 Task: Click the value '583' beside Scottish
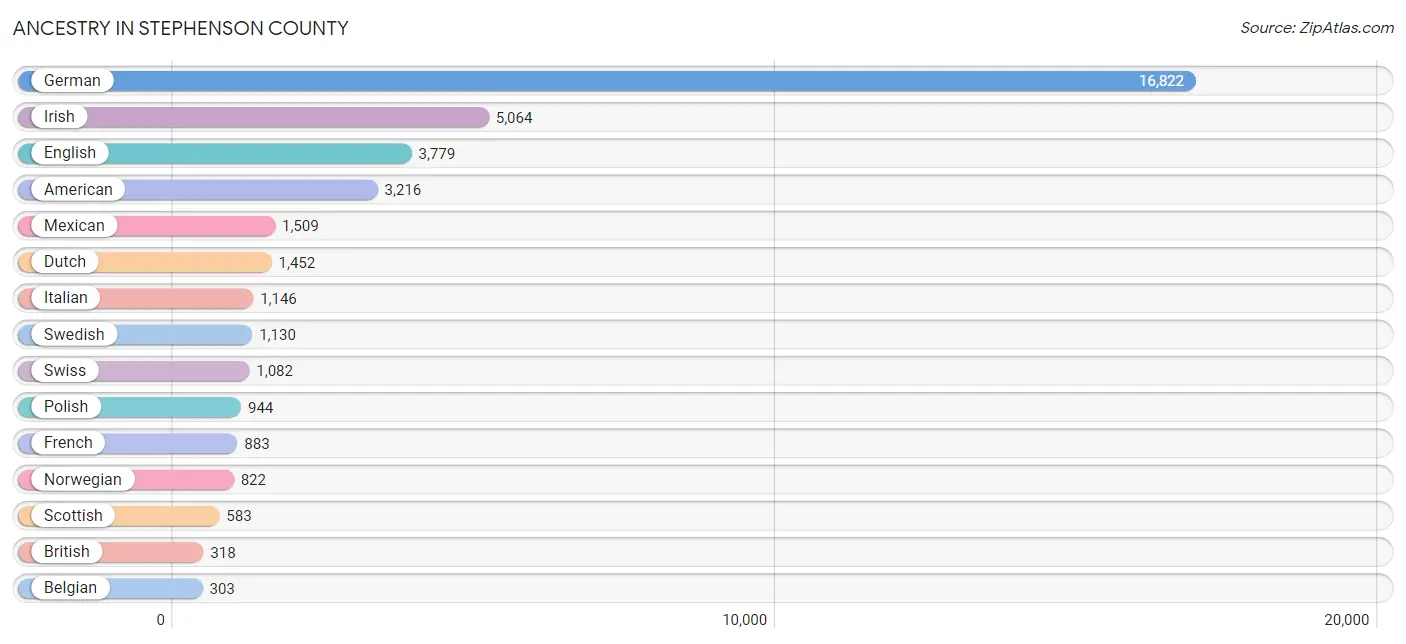coord(239,516)
